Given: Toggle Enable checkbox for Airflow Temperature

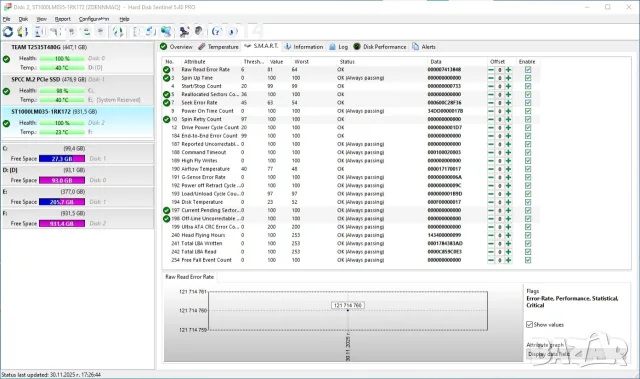Looking at the screenshot, I should click(x=528, y=169).
